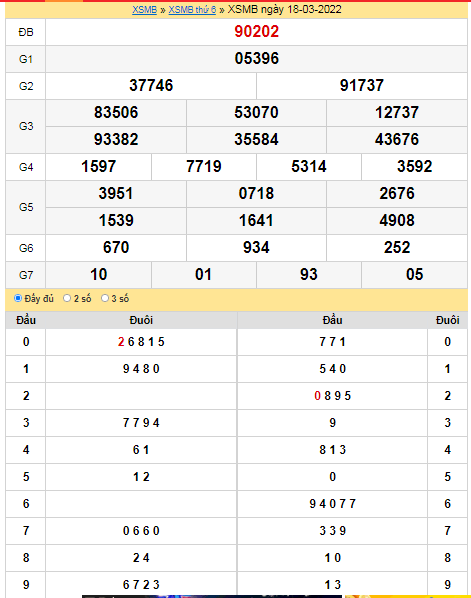
Task: Open the XSMB breadcrumb link
Action: [145, 10]
